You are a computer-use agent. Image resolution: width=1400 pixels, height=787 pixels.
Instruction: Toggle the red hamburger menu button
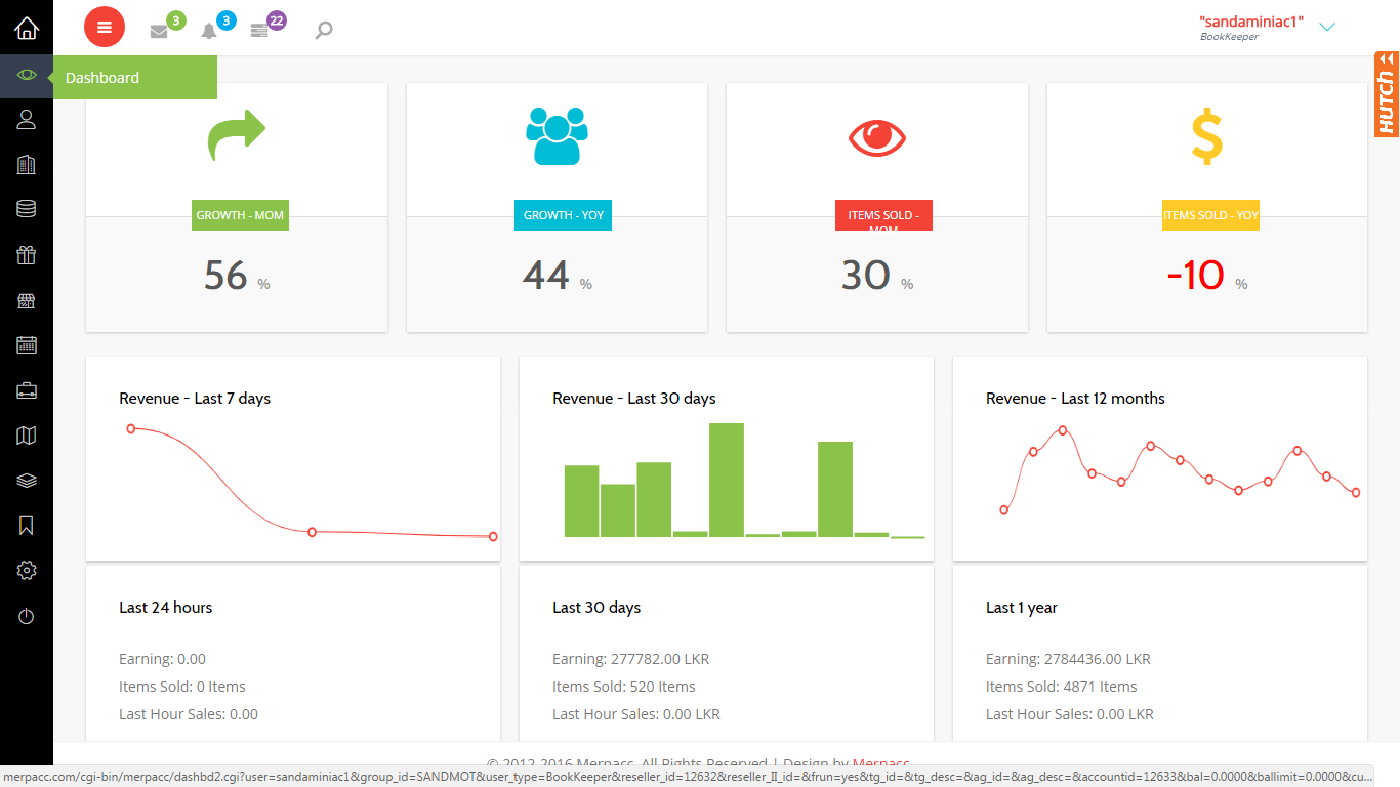[x=104, y=27]
